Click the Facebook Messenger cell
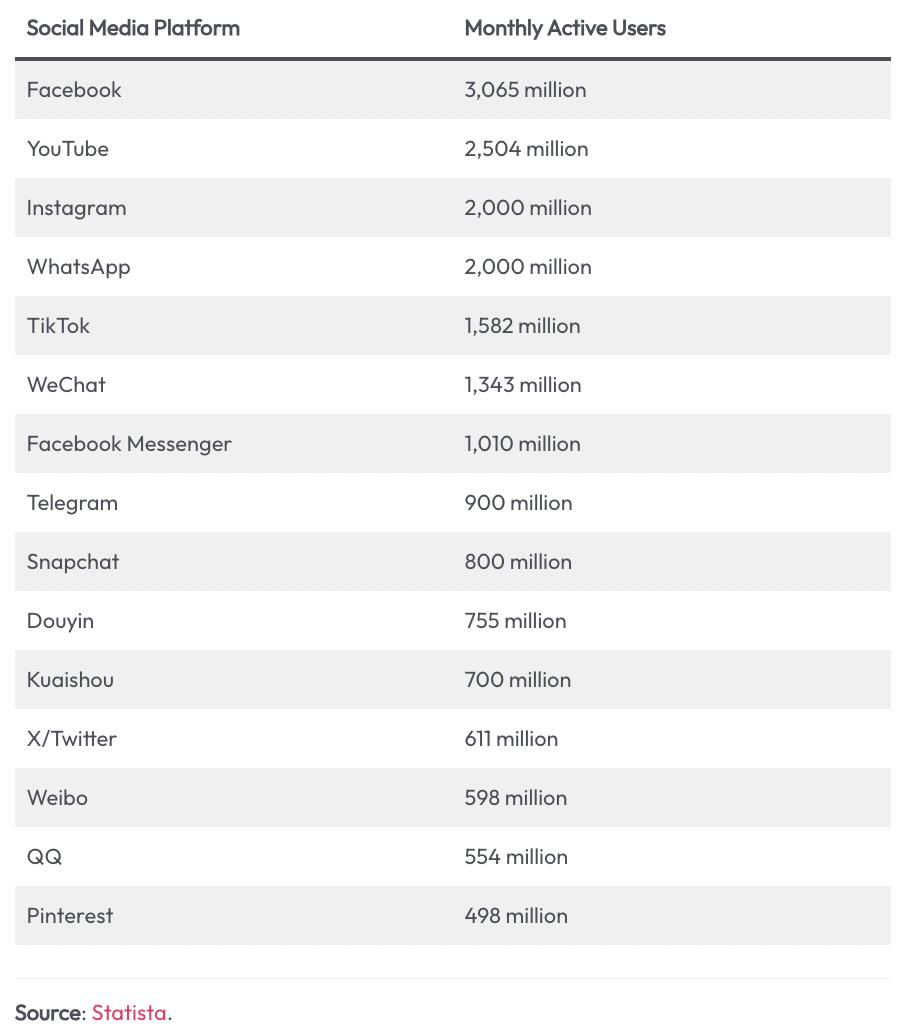Image resolution: width=912 pixels, height=1030 pixels. tap(129, 444)
